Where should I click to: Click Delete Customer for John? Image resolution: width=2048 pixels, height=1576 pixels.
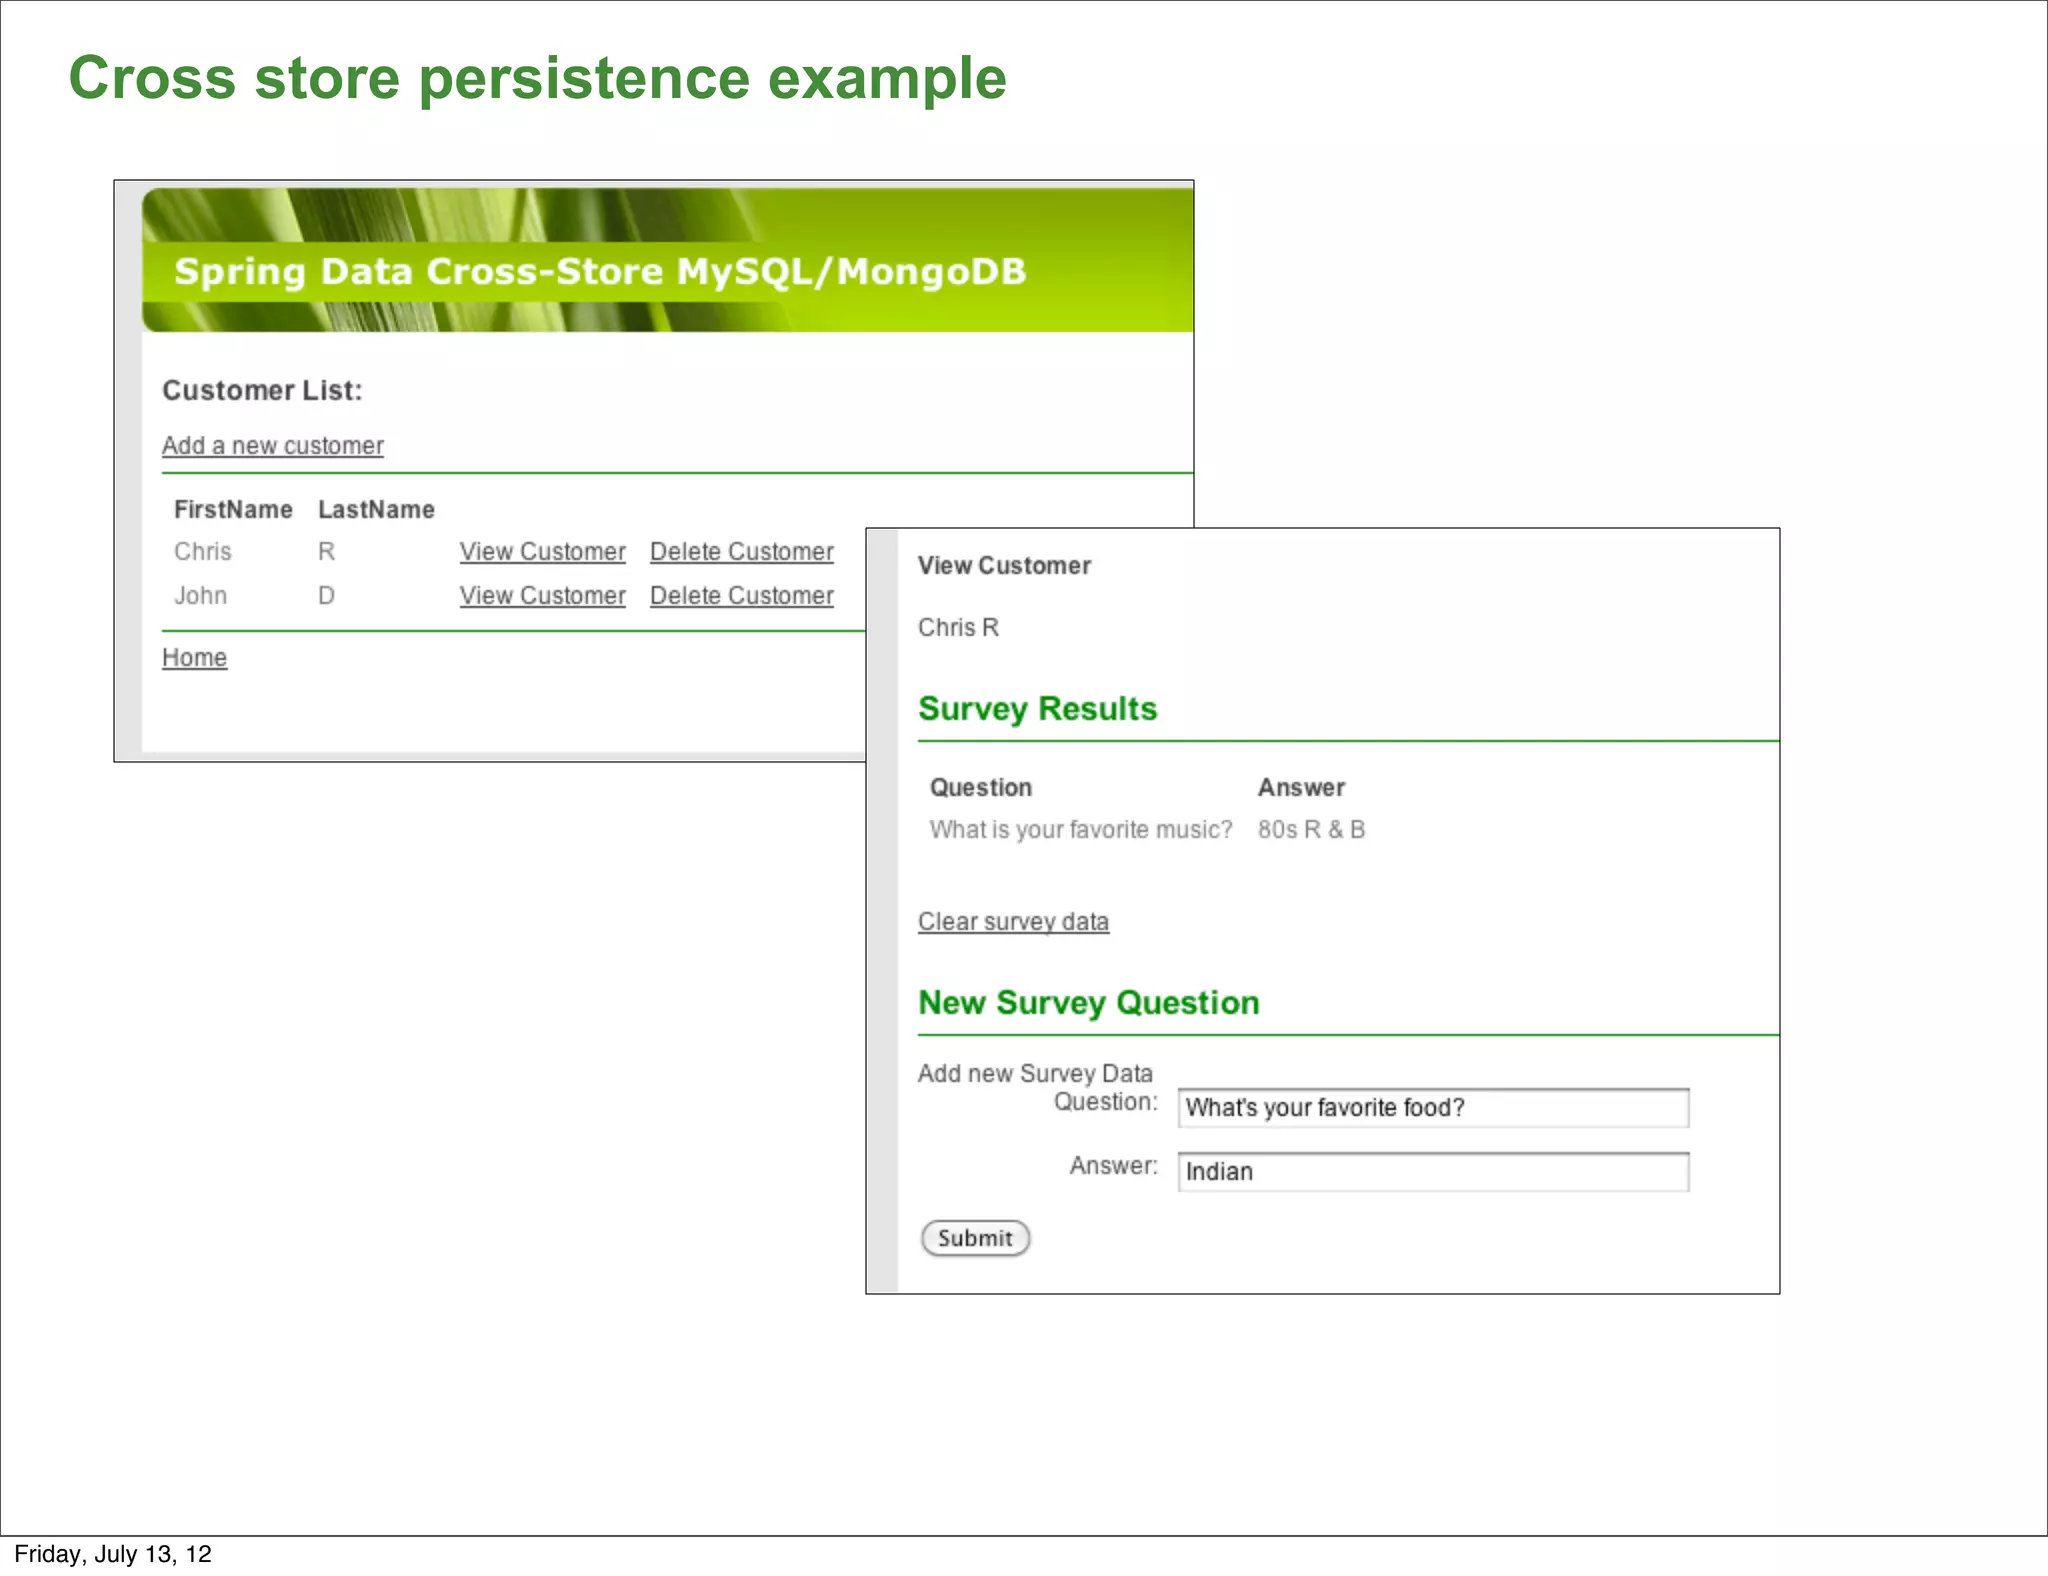(x=741, y=595)
